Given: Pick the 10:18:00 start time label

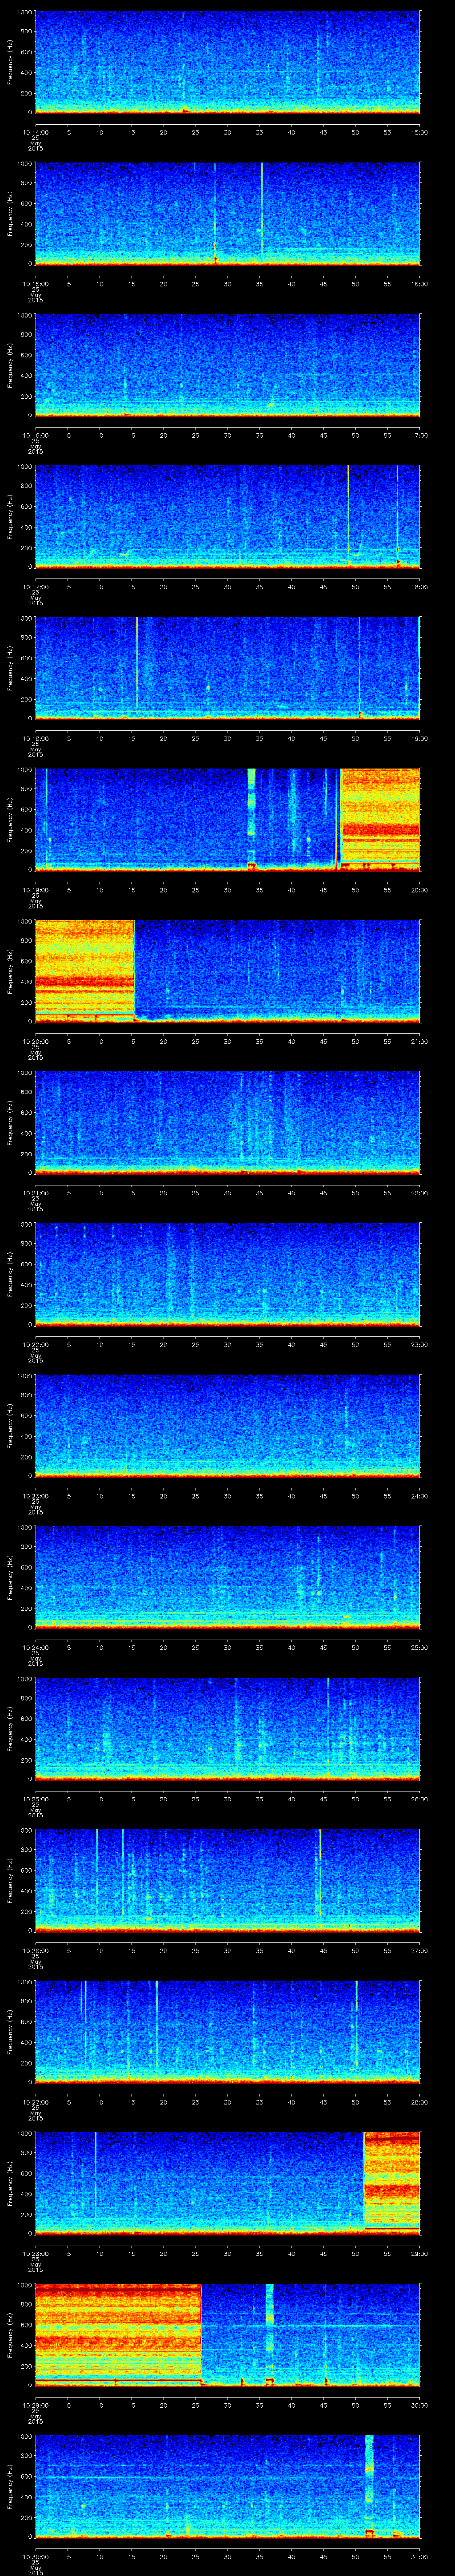Looking at the screenshot, I should point(35,737).
